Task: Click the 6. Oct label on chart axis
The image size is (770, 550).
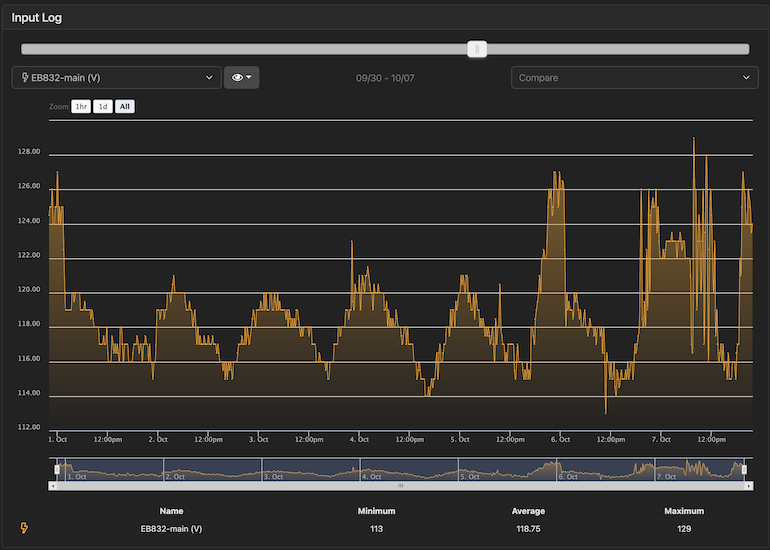Action: pyautogui.click(x=560, y=440)
